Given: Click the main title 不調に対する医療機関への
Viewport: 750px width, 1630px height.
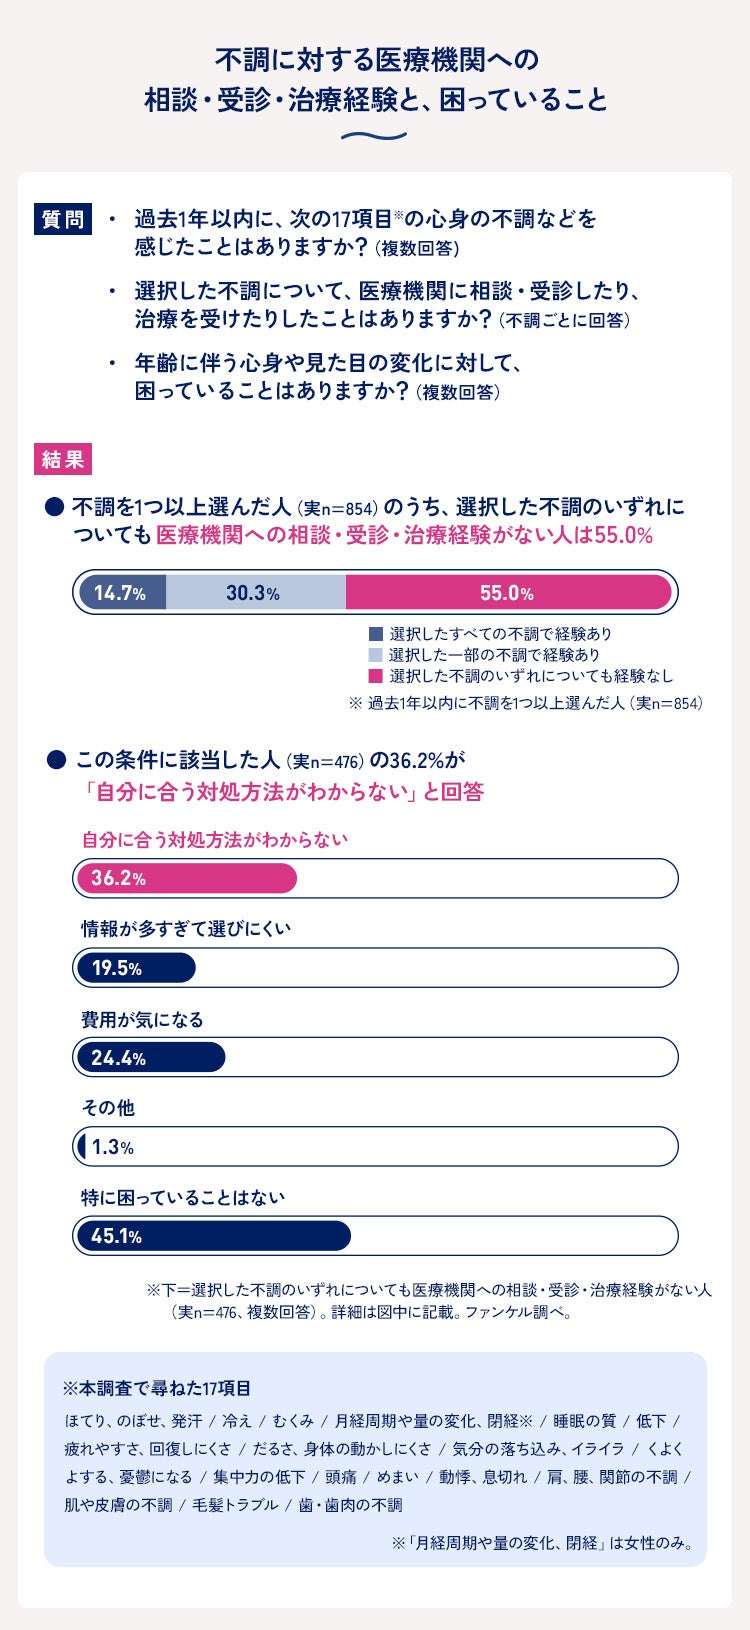Looking at the screenshot, I should [377, 60].
